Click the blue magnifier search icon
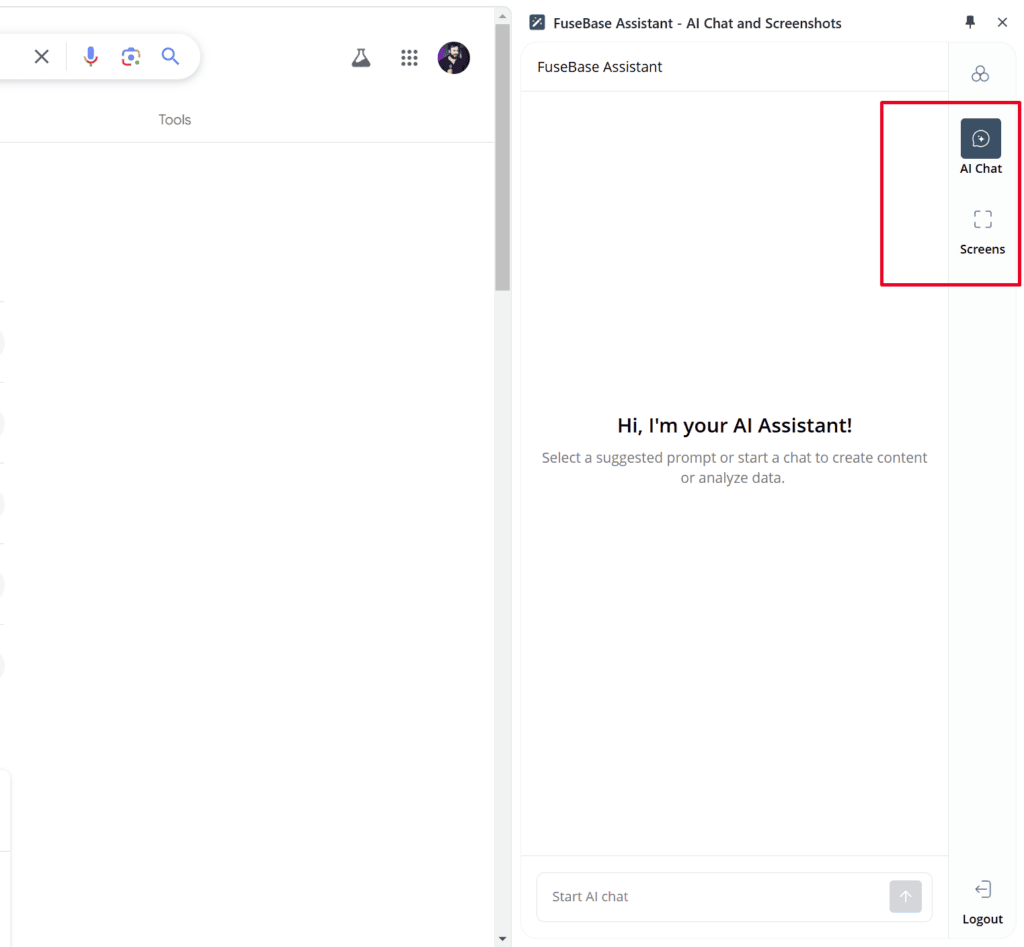Viewport: 1024px width, 947px height. (x=171, y=57)
